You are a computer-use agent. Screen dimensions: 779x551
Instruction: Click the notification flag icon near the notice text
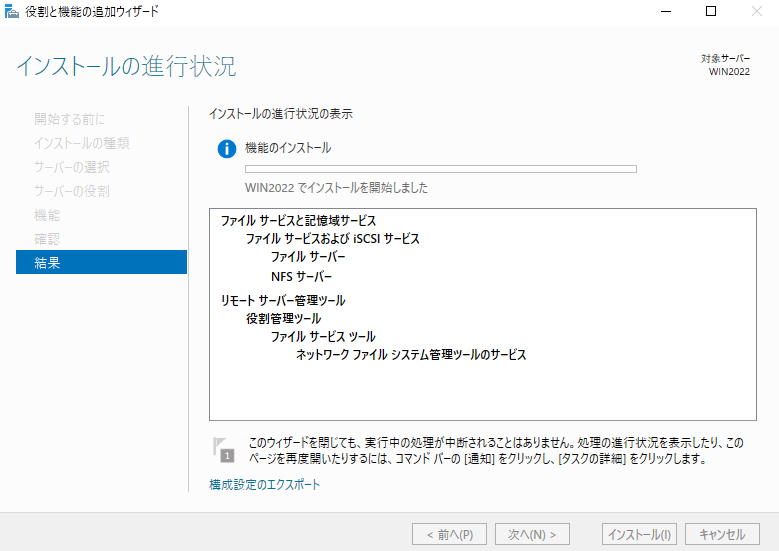coord(222,449)
